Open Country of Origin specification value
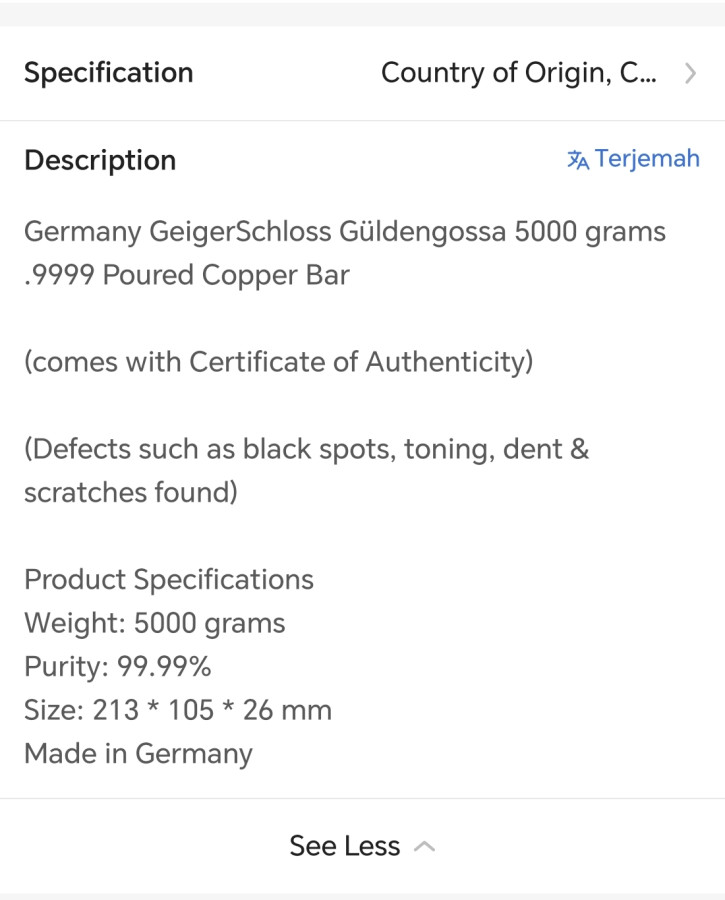The height and width of the screenshot is (900, 725). [x=519, y=73]
